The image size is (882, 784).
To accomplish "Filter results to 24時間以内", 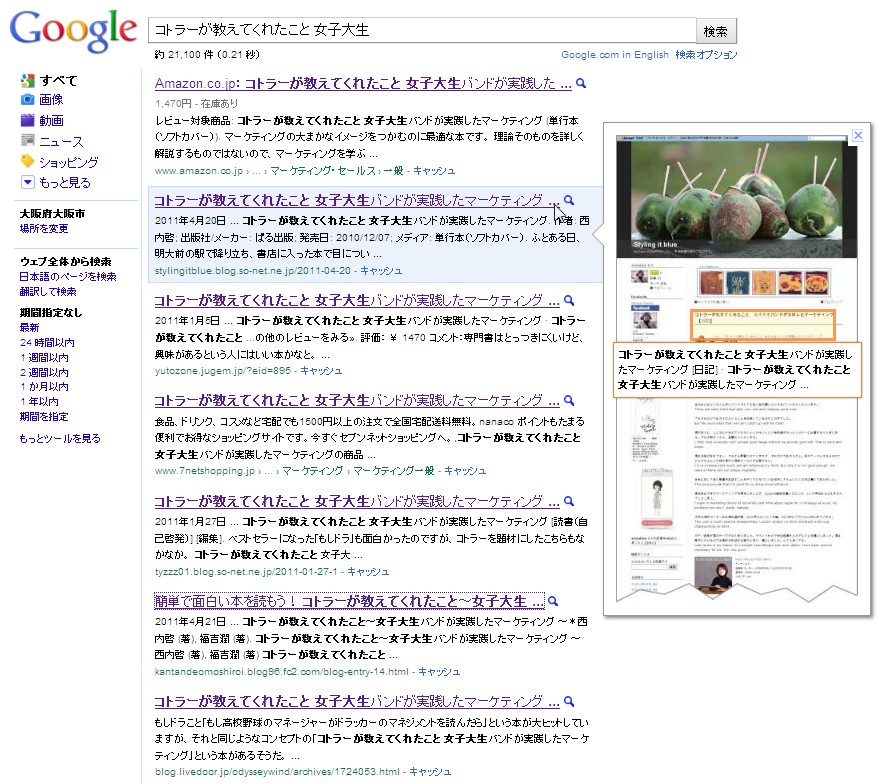I will (x=47, y=342).
